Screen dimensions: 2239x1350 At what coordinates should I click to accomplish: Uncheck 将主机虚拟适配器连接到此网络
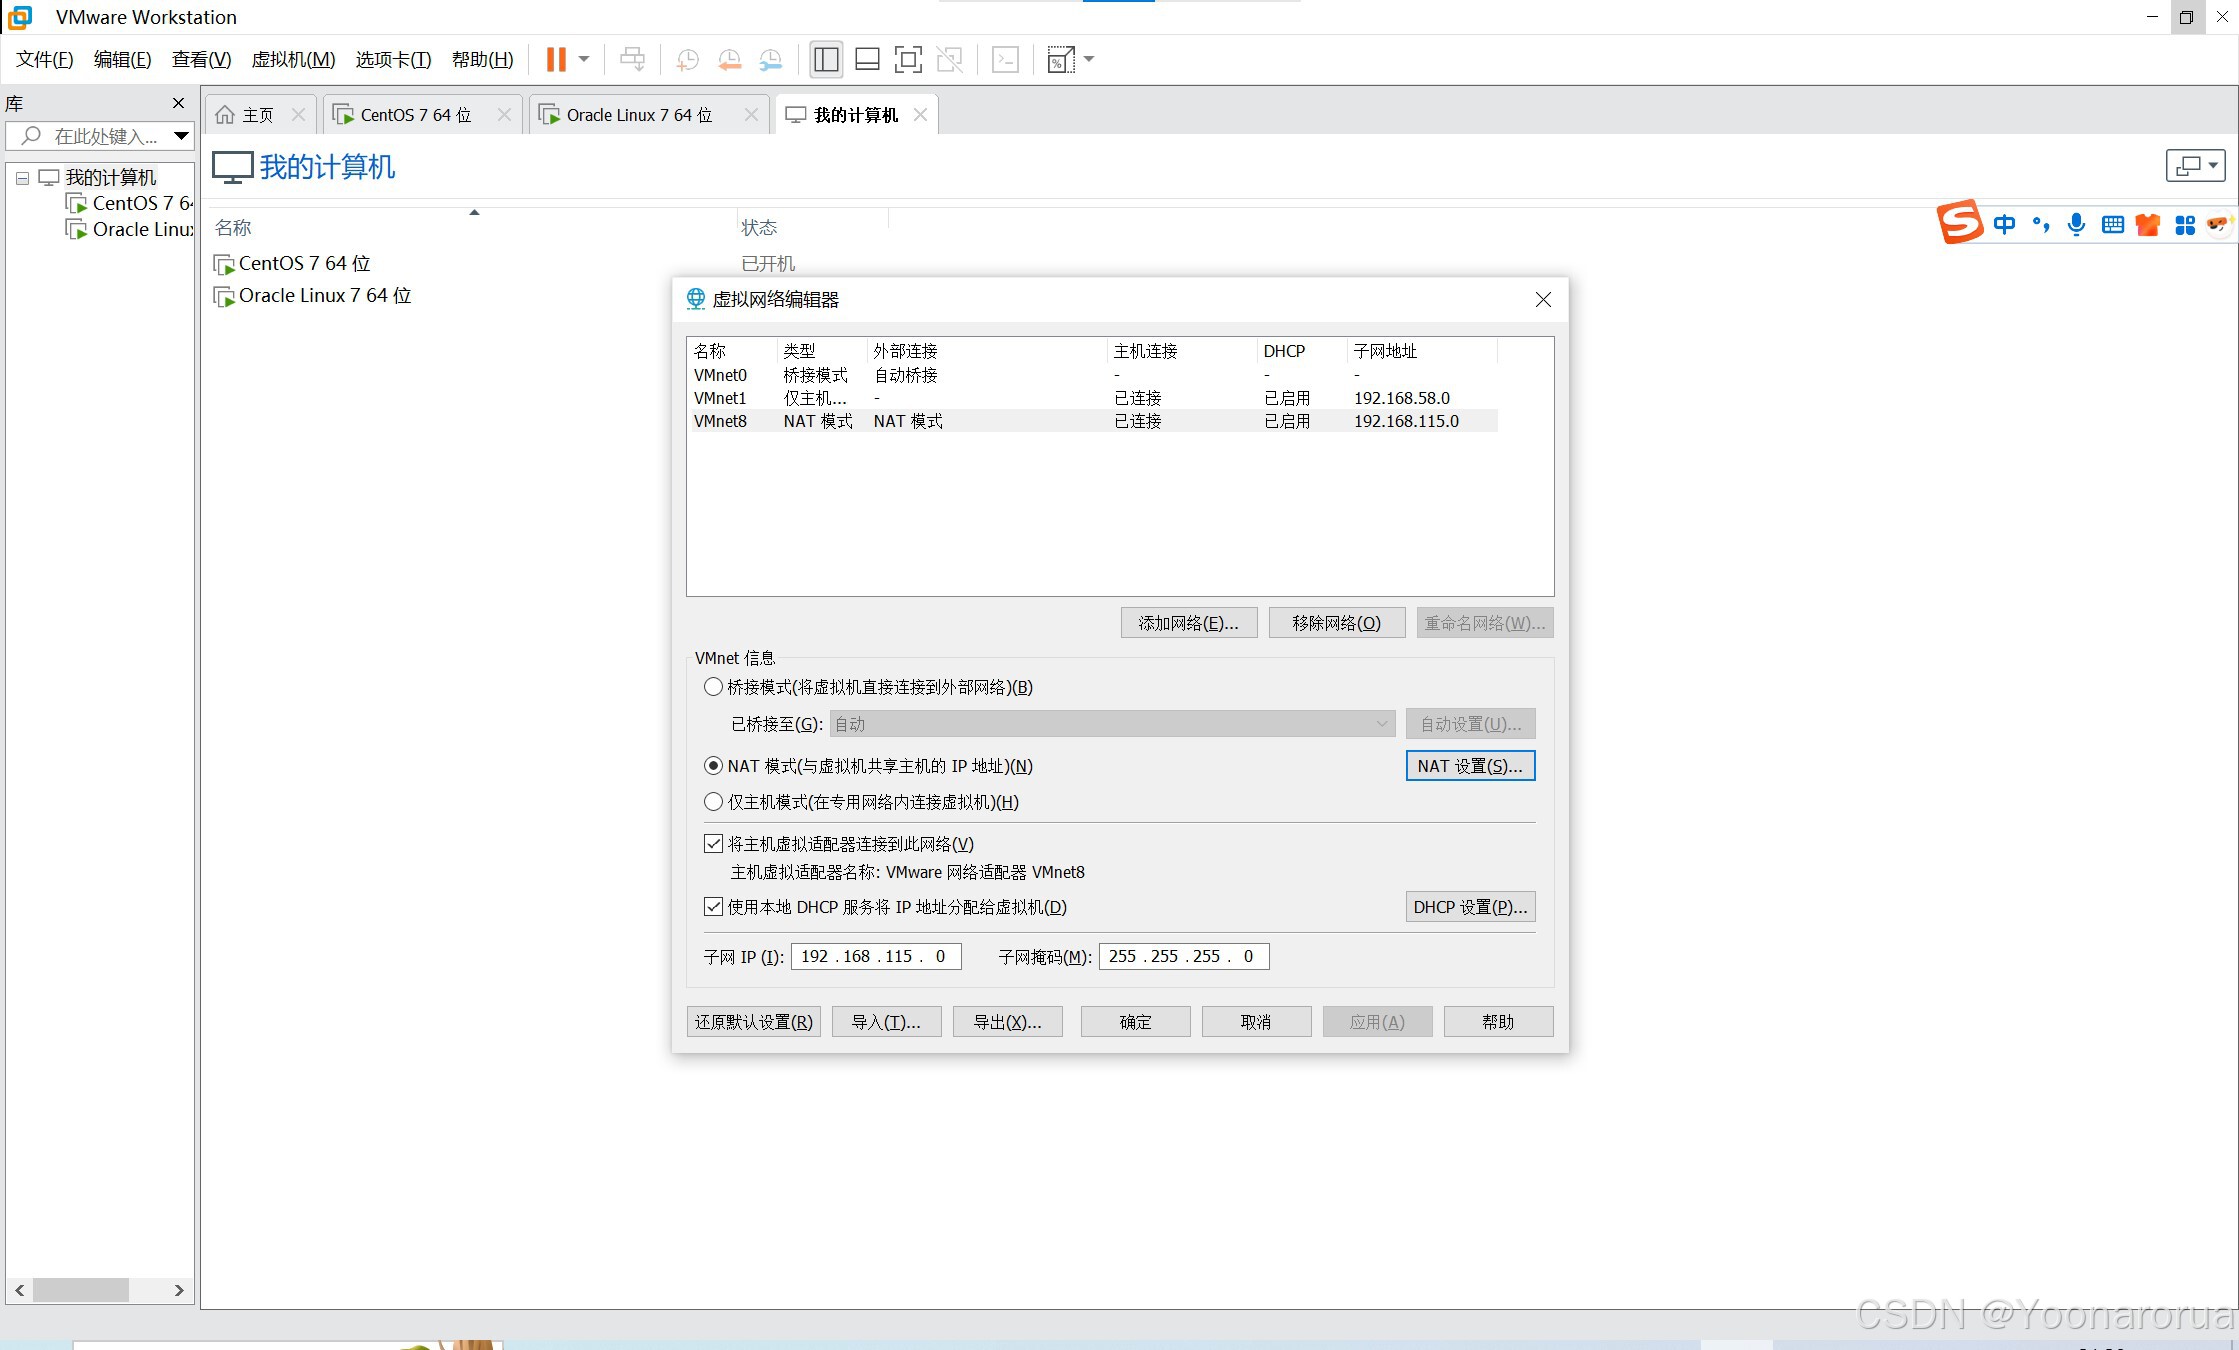pos(713,843)
